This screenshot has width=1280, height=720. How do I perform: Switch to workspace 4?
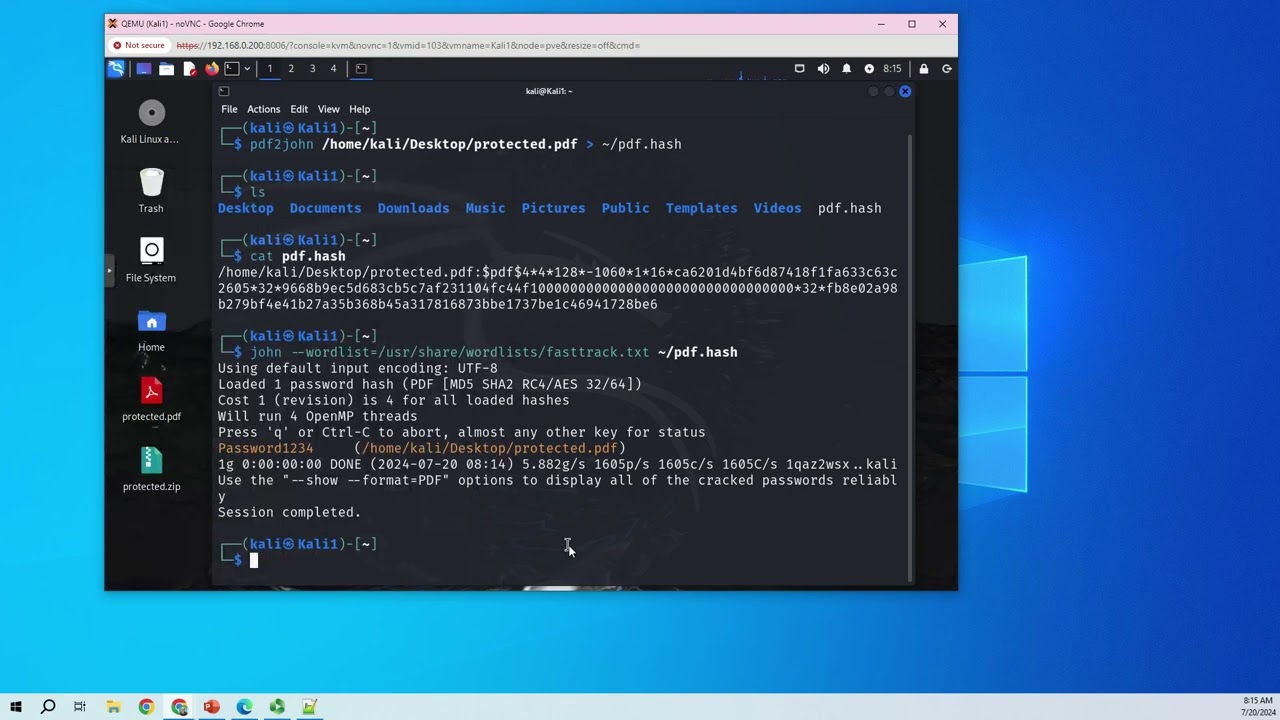pos(333,69)
